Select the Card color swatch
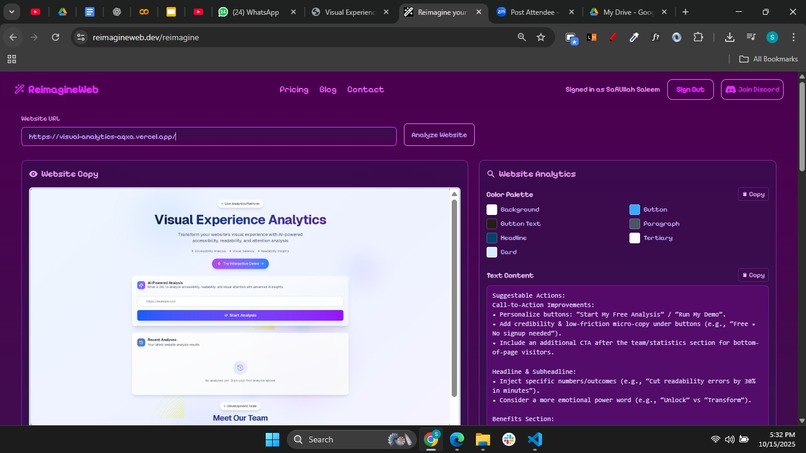 492,252
